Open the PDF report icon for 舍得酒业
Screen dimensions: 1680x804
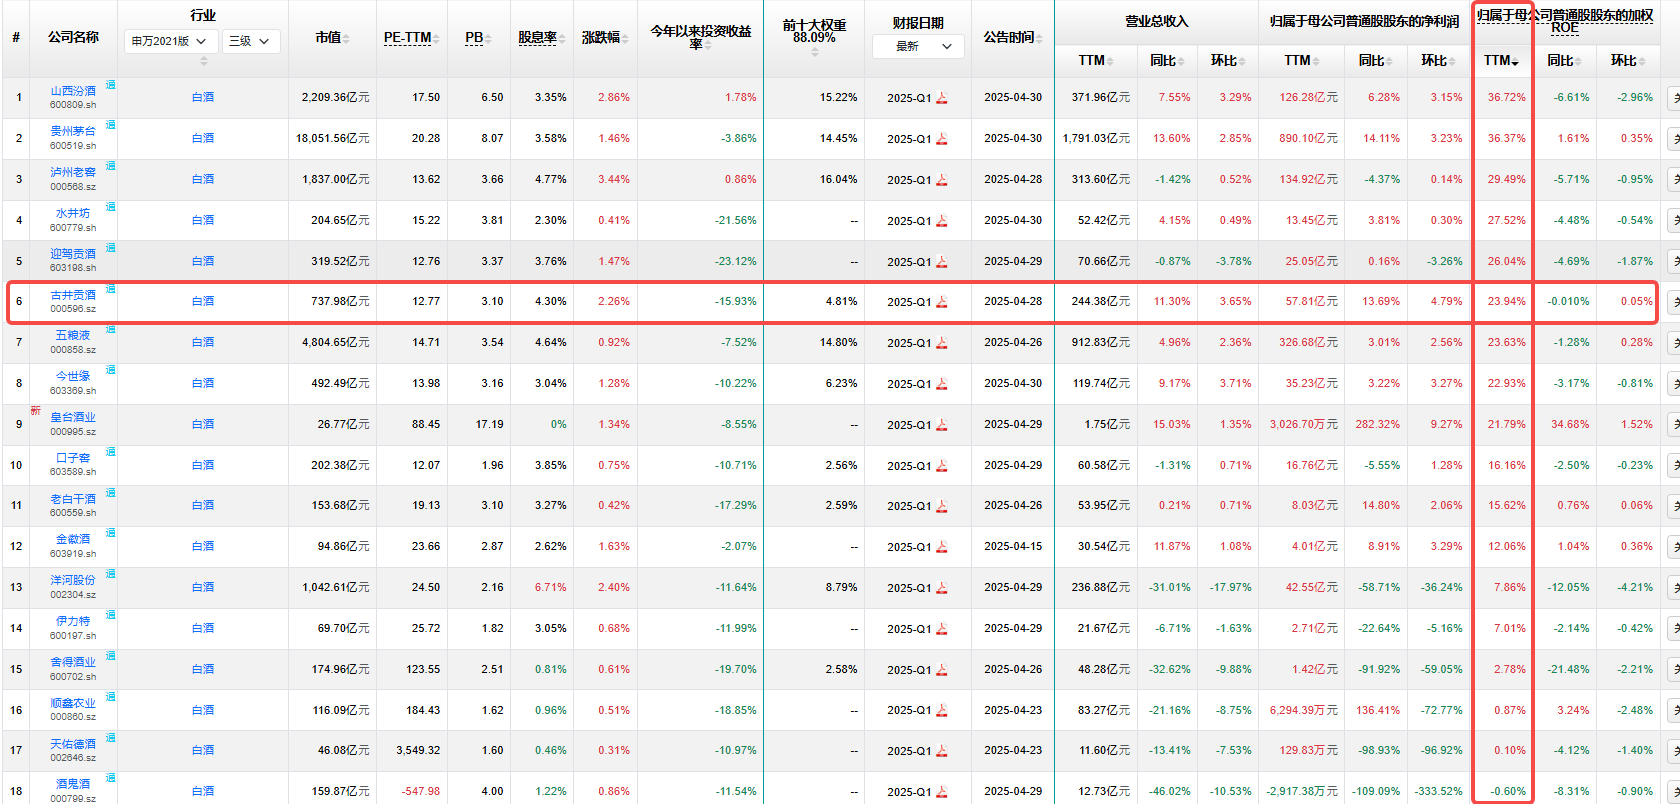coord(942,670)
